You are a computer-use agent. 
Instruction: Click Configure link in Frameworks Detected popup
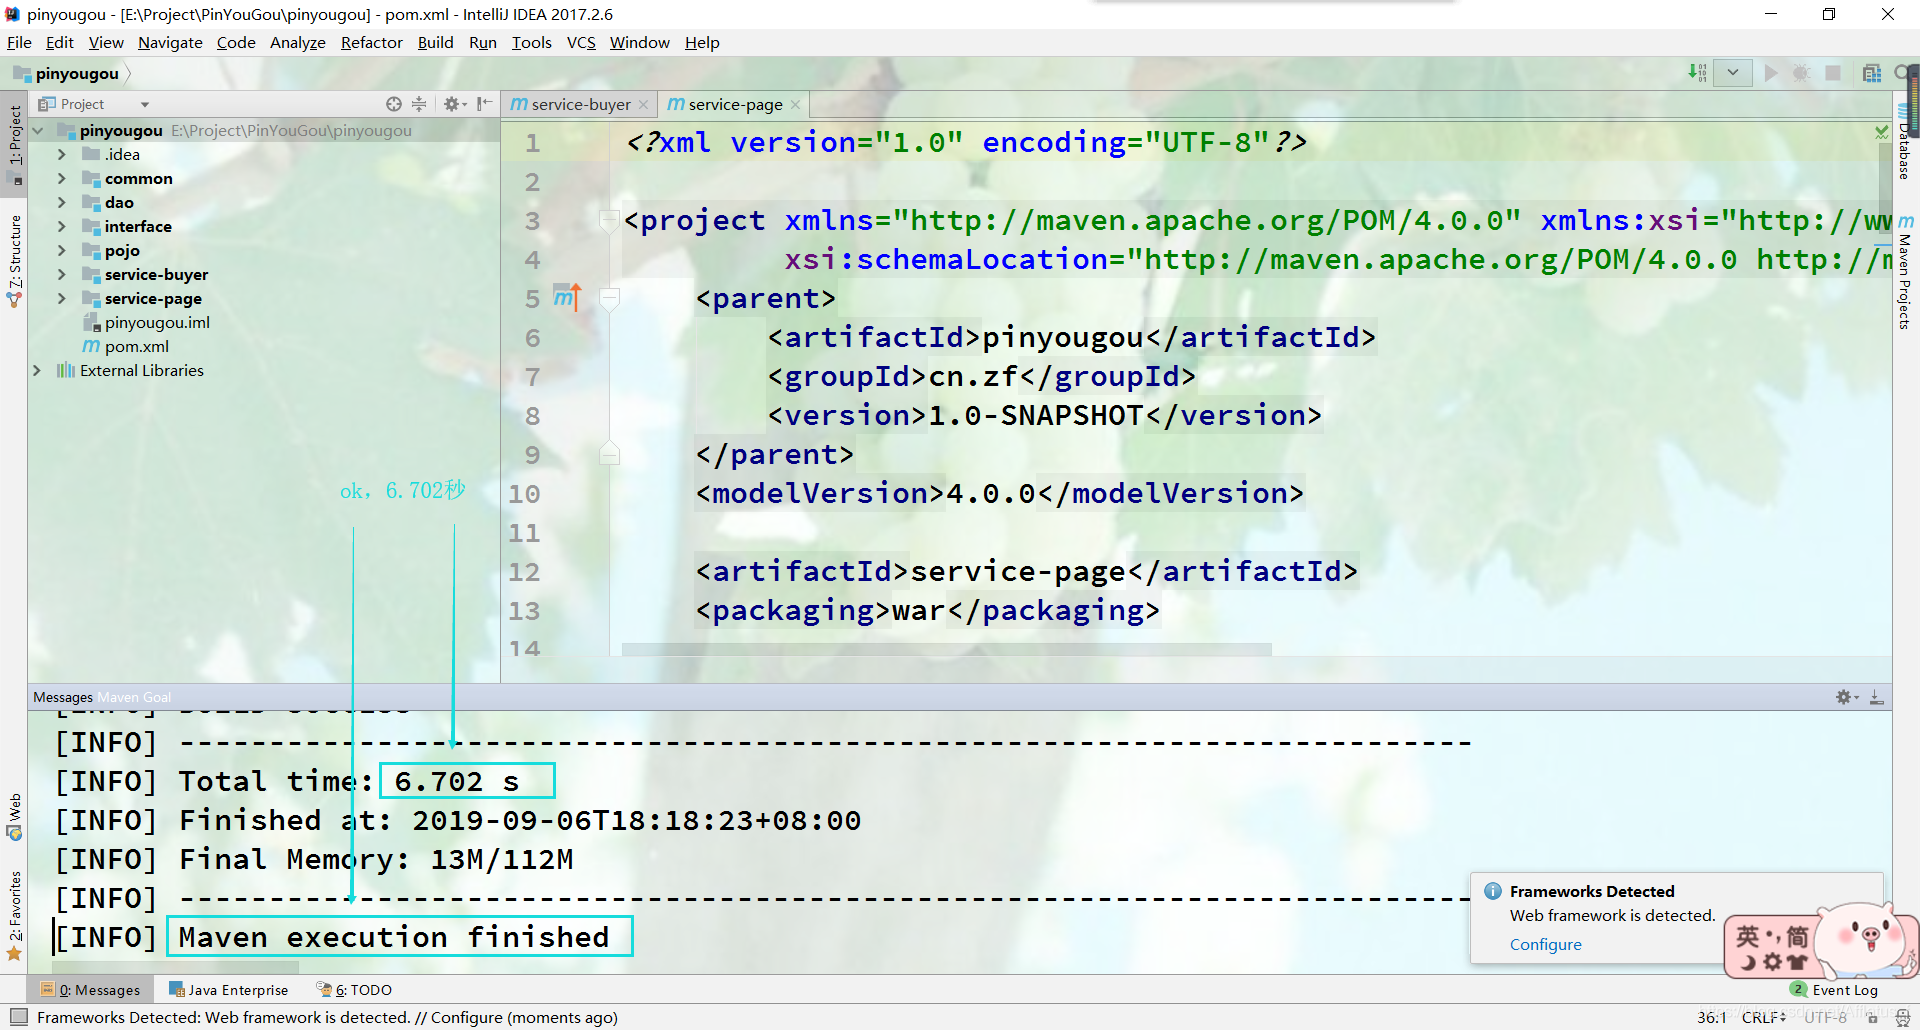point(1545,944)
